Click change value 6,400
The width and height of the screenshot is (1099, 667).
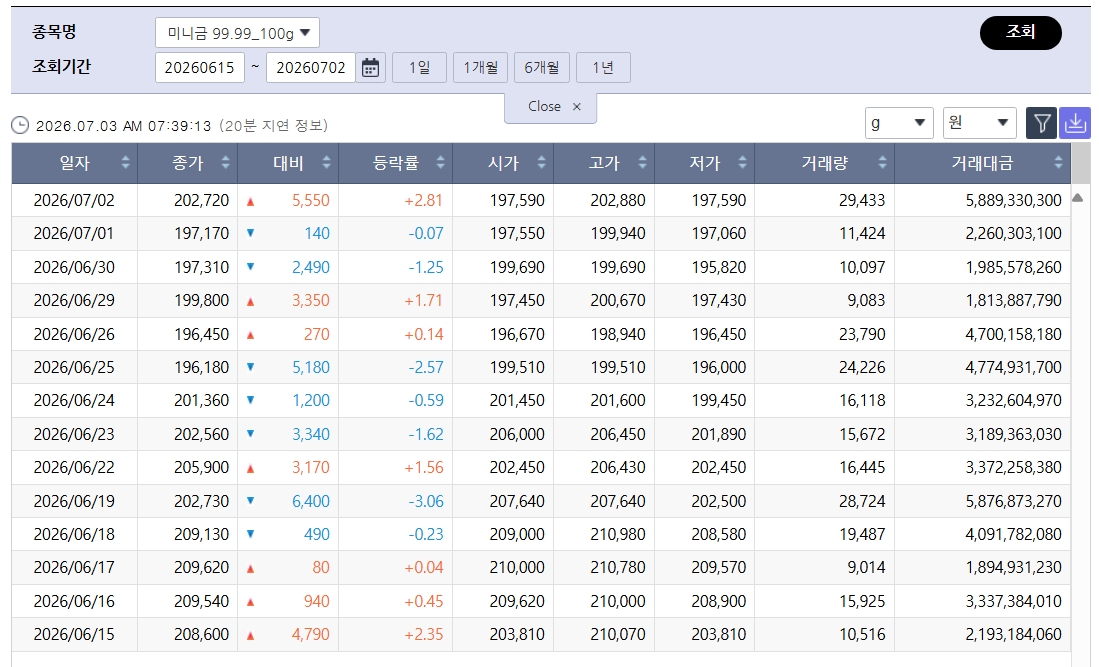coord(310,501)
